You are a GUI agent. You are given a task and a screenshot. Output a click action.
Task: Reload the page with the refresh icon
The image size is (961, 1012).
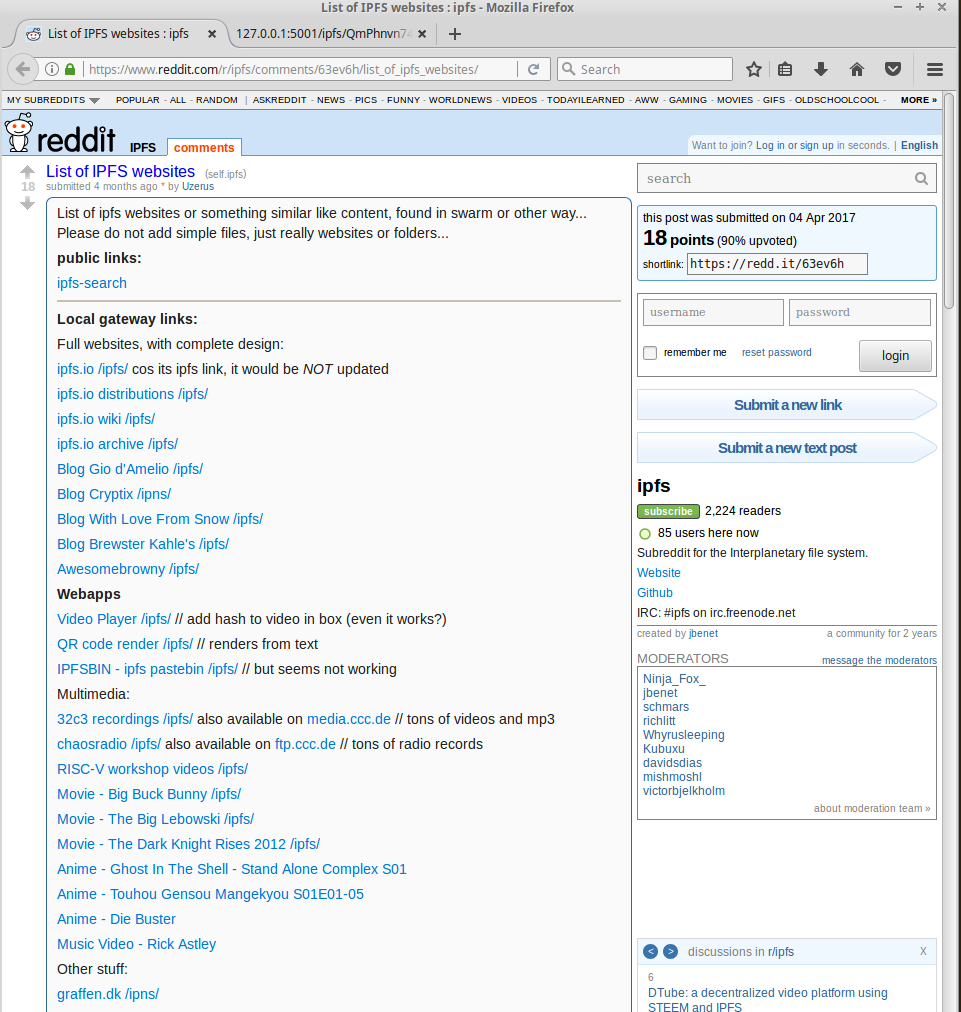coord(533,69)
